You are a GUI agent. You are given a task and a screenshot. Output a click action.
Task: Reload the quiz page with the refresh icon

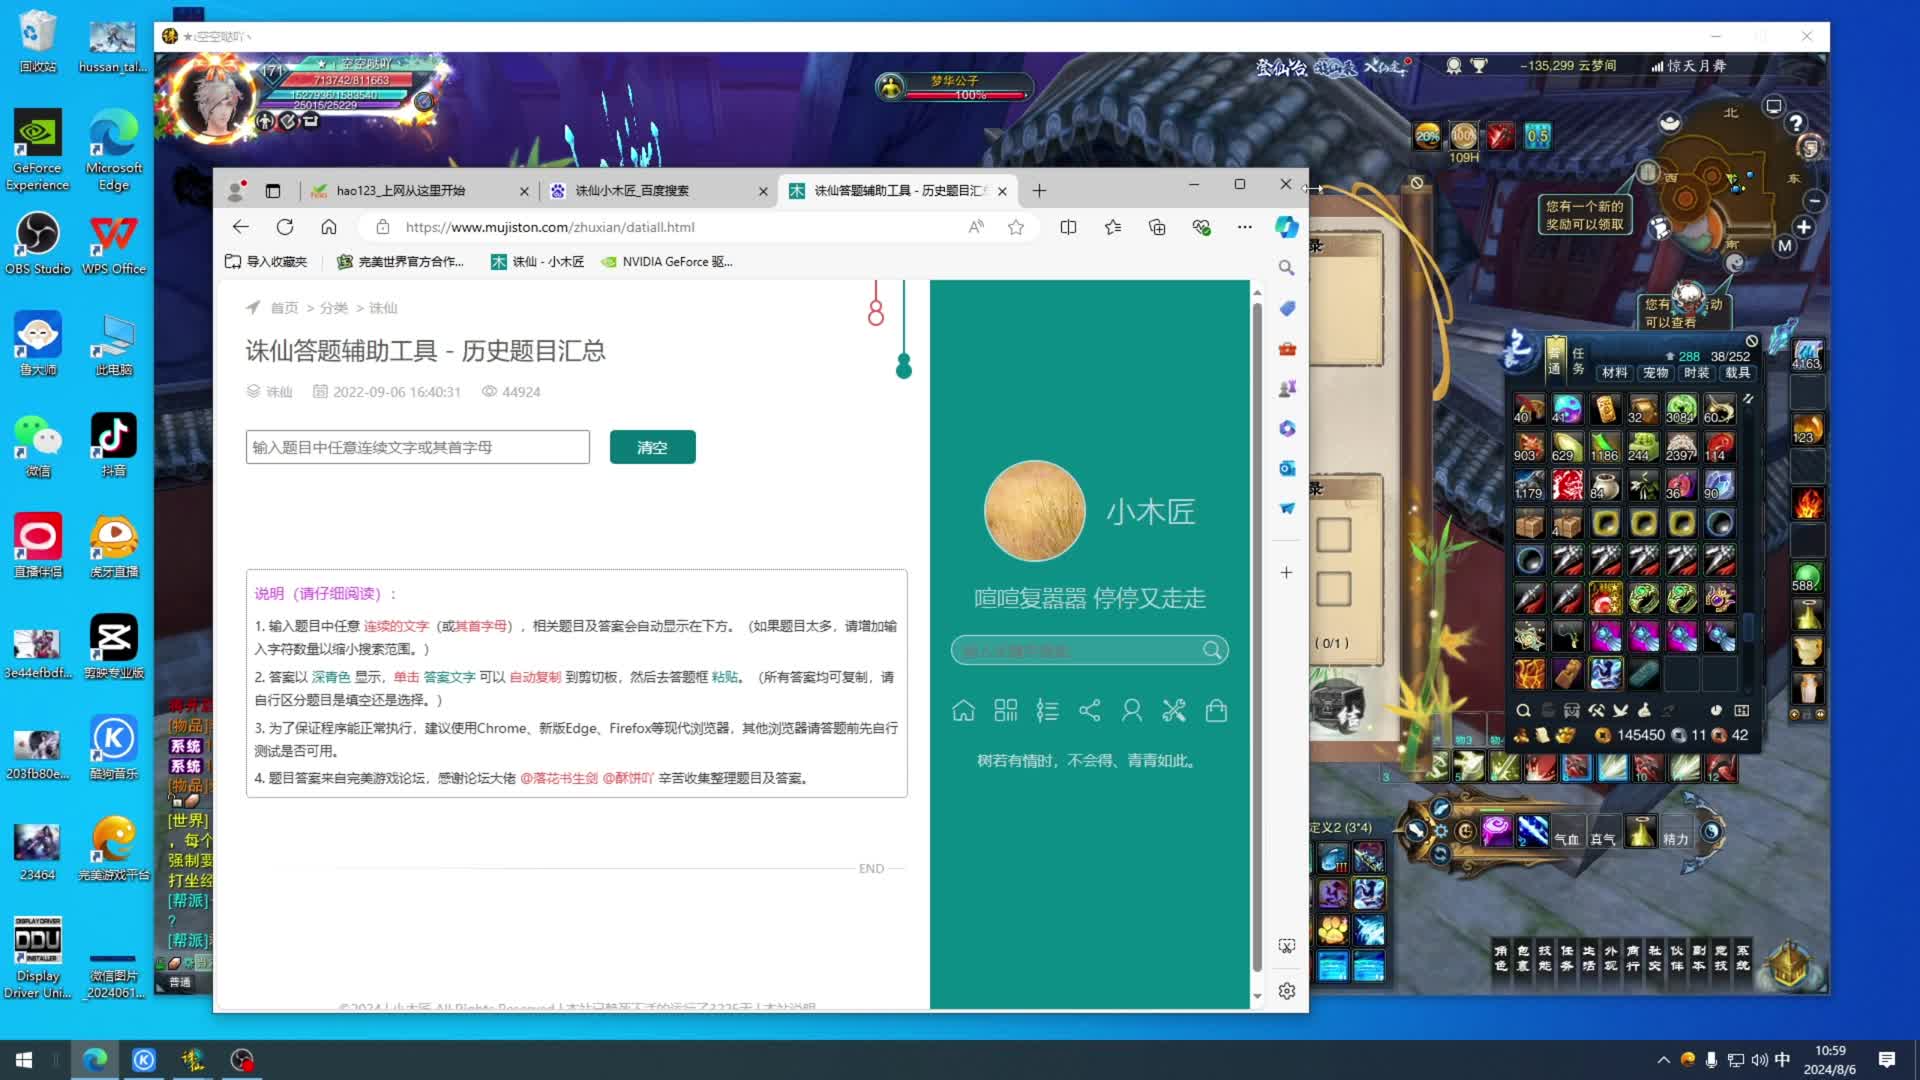tap(285, 227)
